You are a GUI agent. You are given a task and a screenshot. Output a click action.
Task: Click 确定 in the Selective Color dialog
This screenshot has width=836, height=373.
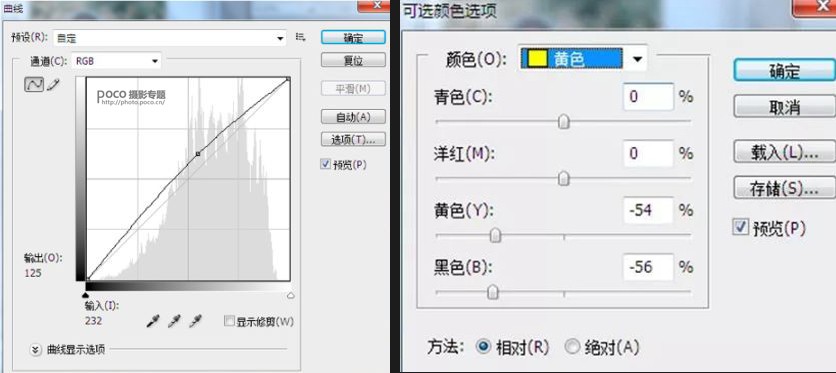[x=784, y=70]
